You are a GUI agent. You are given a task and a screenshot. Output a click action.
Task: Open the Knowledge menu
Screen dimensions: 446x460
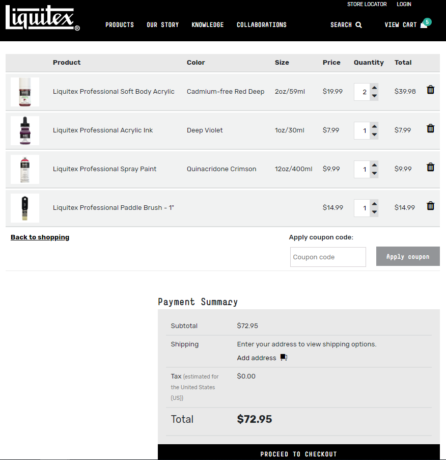(x=207, y=25)
